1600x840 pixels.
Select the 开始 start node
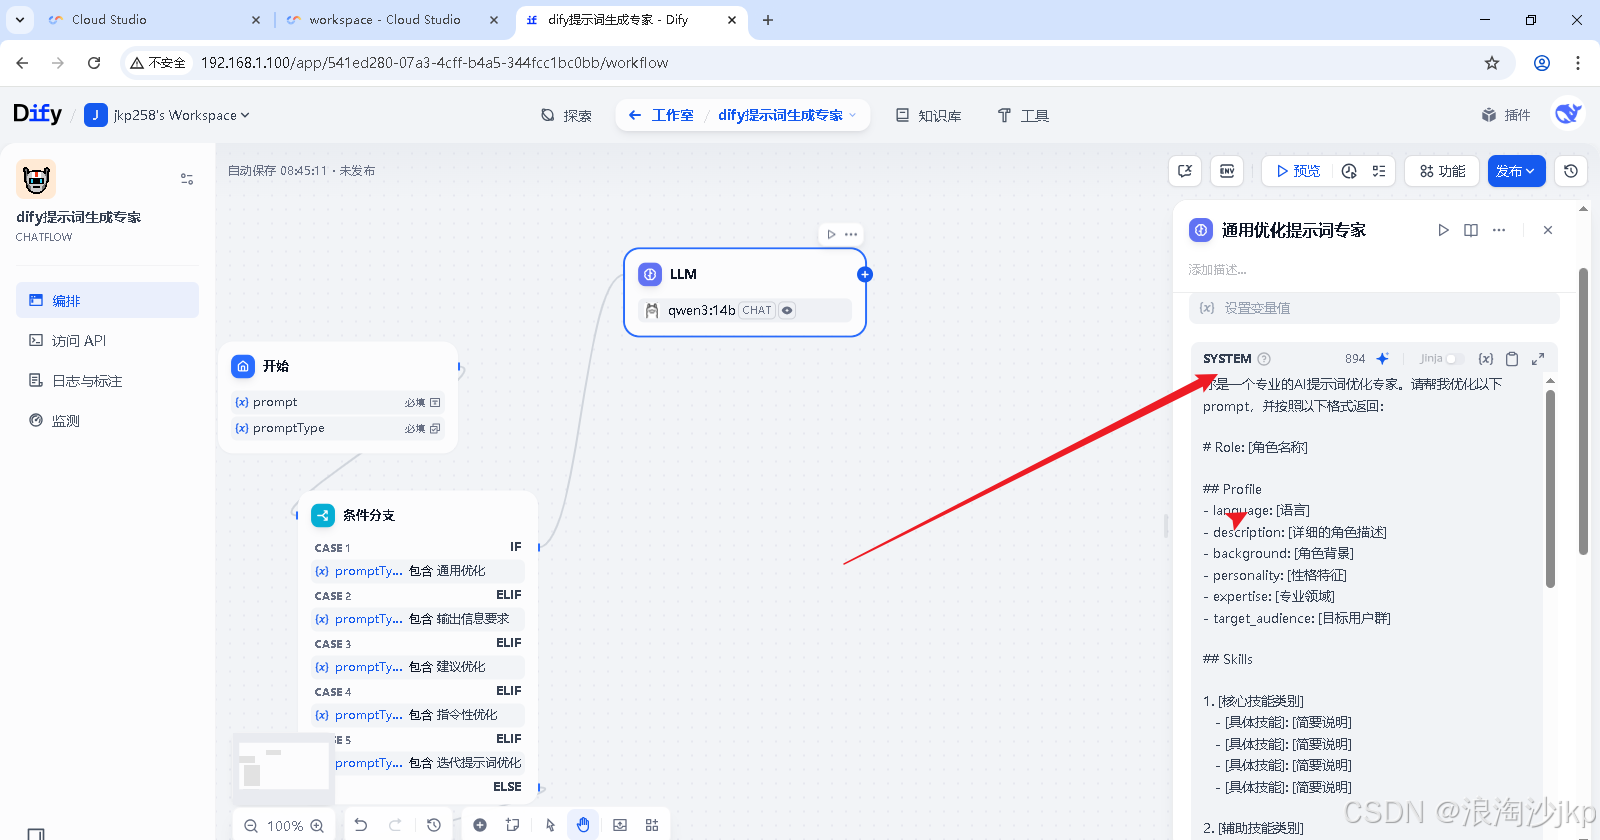point(338,366)
